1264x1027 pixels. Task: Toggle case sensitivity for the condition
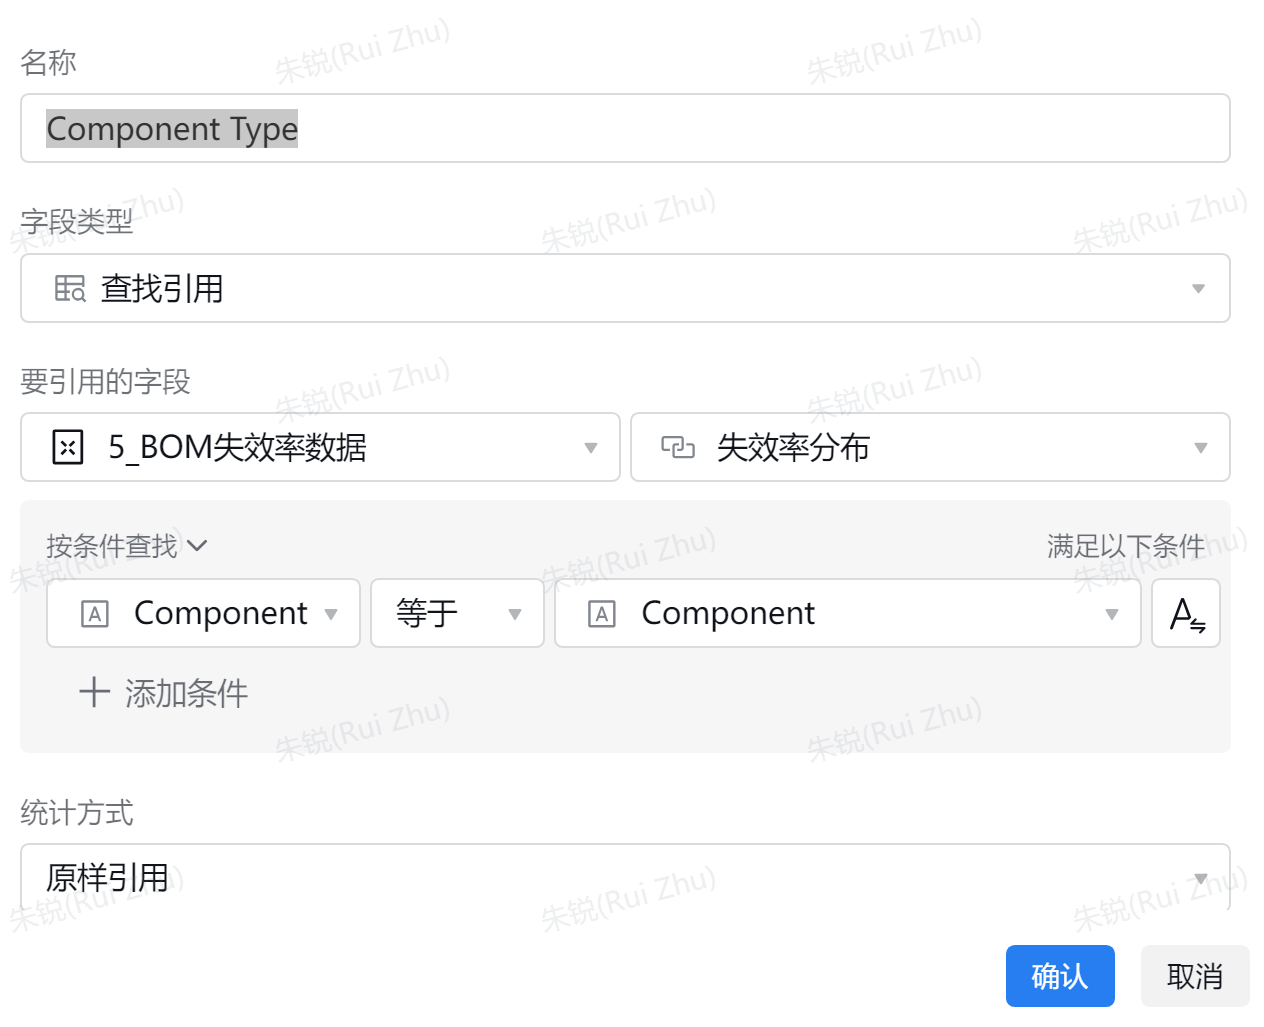(x=1186, y=613)
